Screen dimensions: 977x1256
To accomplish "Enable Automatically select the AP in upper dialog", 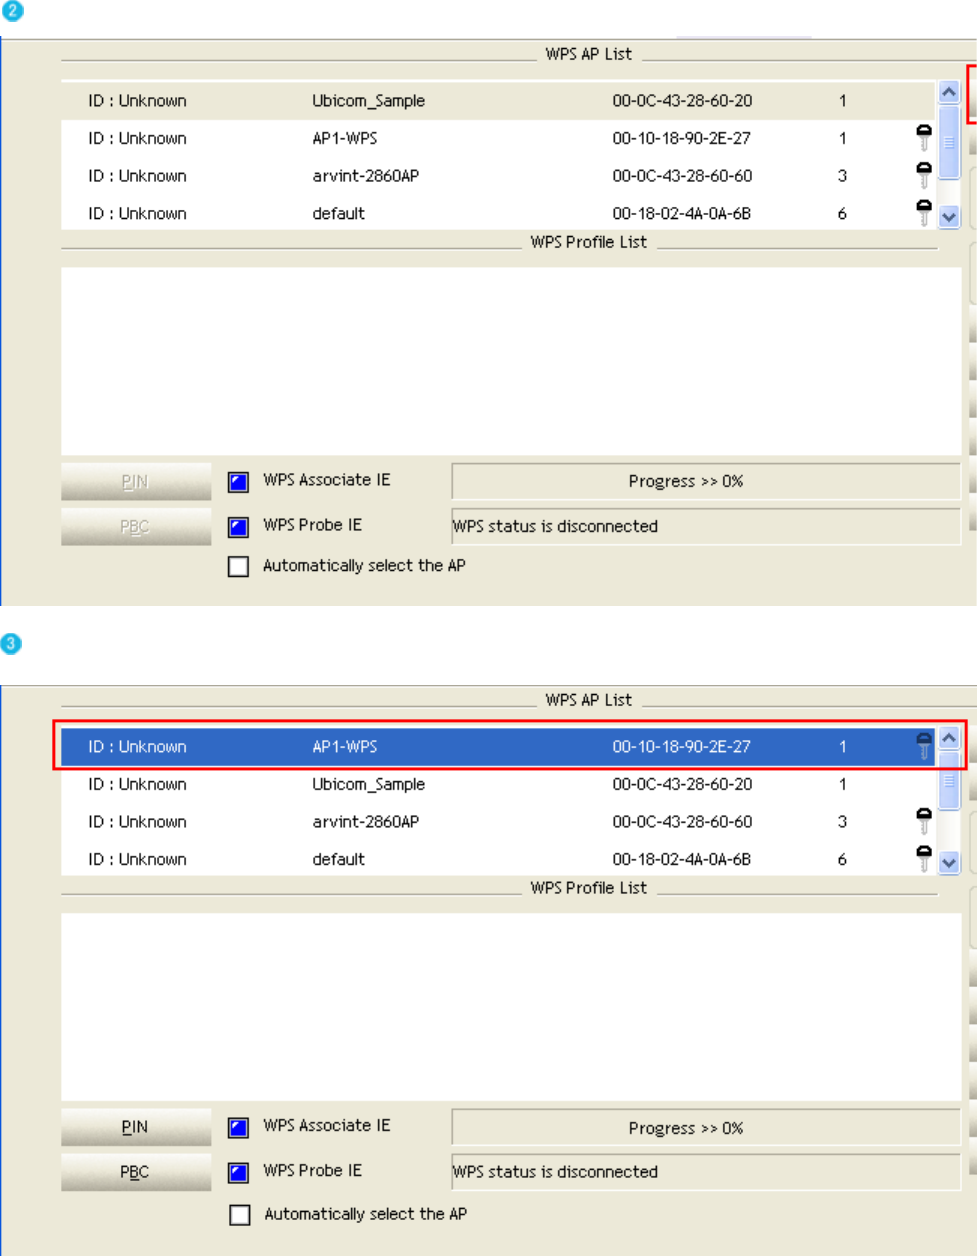I will [x=238, y=567].
